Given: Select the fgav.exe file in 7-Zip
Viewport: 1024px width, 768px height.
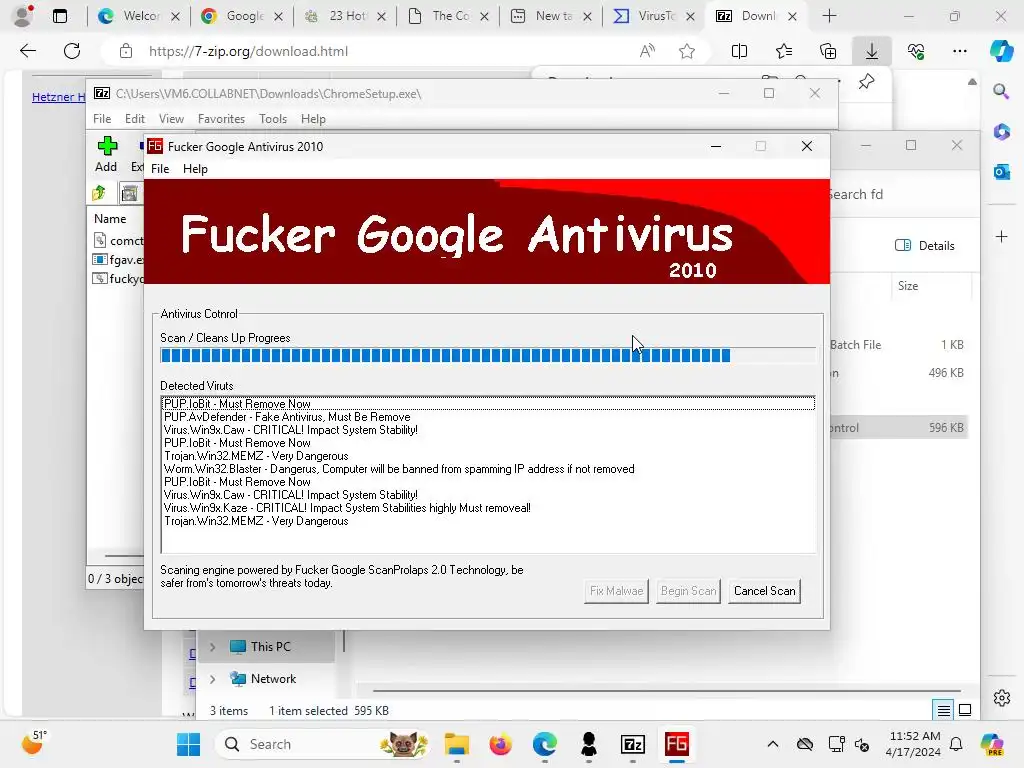Looking at the screenshot, I should coord(118,259).
